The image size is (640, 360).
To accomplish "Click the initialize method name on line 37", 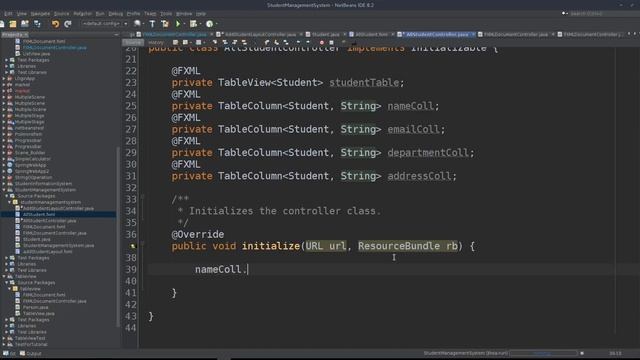I will [x=271, y=246].
